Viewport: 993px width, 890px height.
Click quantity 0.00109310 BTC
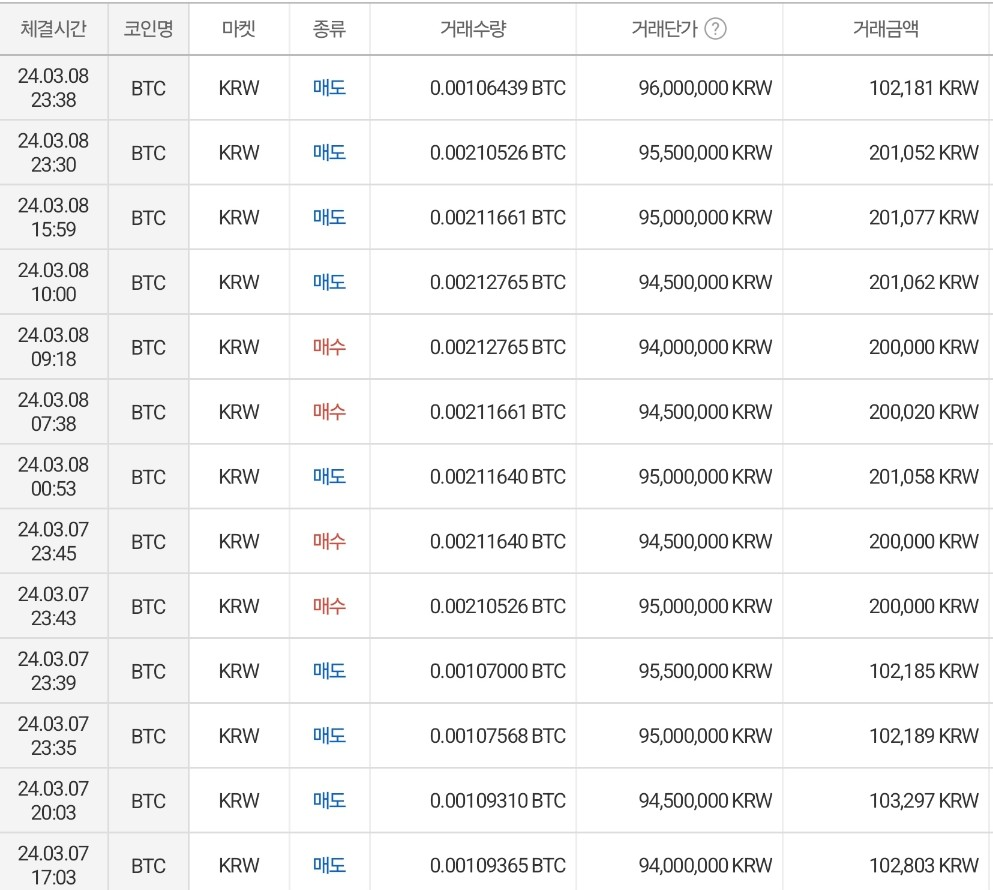(x=498, y=801)
